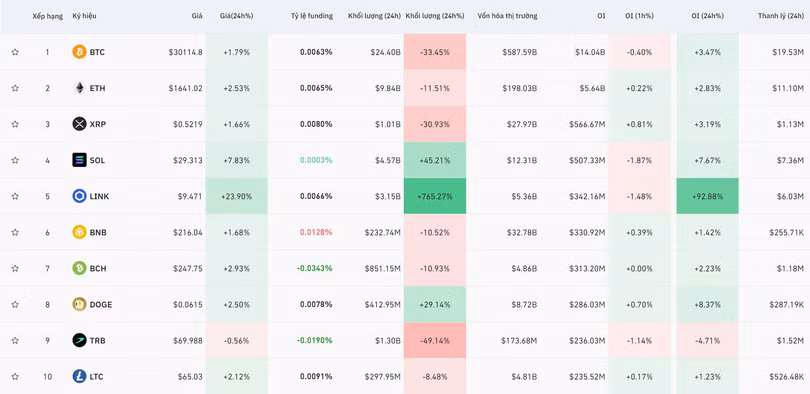Click the SOL Solana coin icon
Screen dimensions: 810x394
(x=79, y=160)
